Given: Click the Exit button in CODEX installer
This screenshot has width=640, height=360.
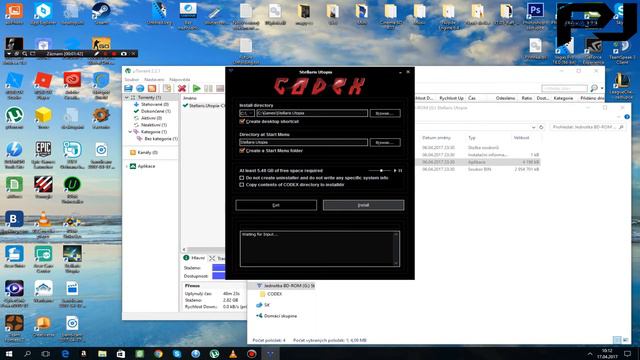Looking at the screenshot, I should click(x=276, y=205).
